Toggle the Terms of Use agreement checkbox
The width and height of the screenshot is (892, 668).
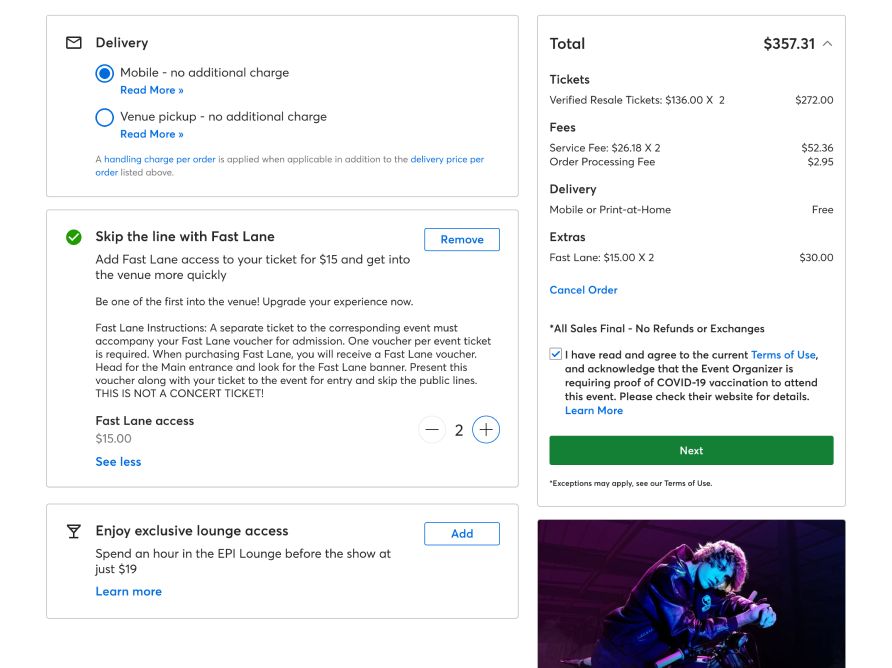(555, 354)
